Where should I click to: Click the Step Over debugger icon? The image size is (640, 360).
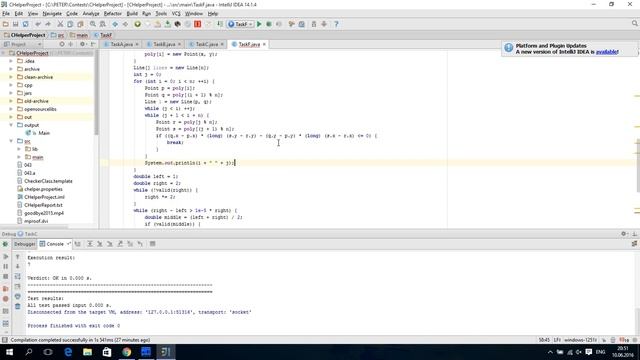tap(90, 244)
